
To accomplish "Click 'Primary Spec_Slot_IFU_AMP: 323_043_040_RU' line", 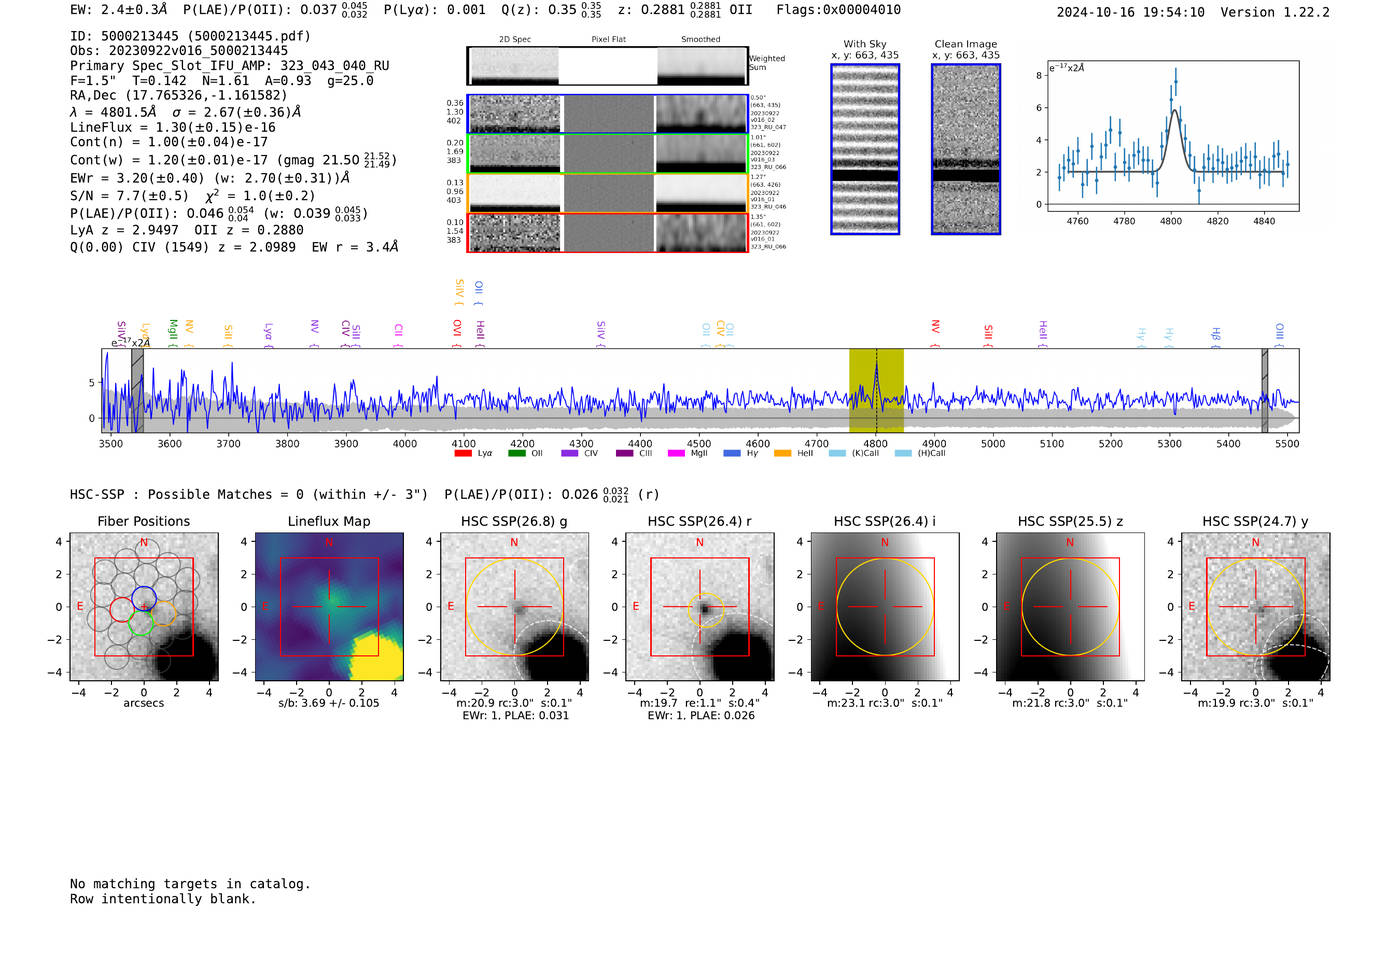I will click(230, 66).
